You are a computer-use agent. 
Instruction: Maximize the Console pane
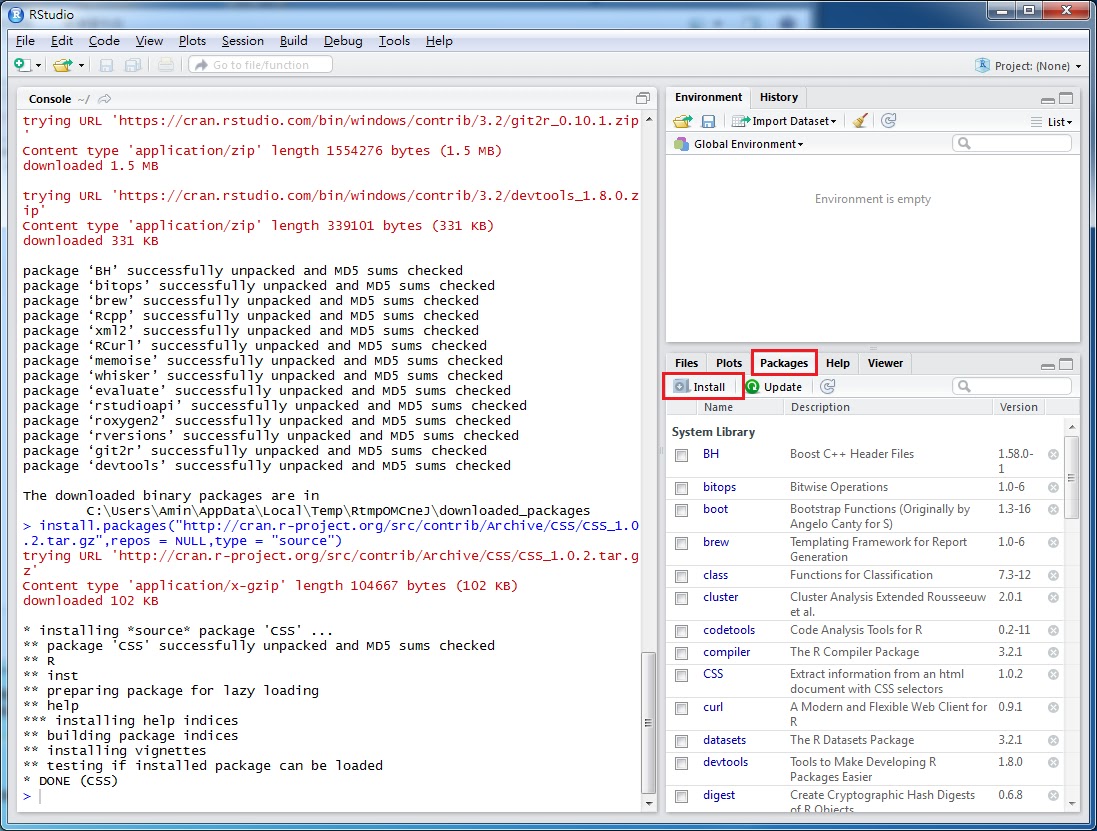point(643,98)
